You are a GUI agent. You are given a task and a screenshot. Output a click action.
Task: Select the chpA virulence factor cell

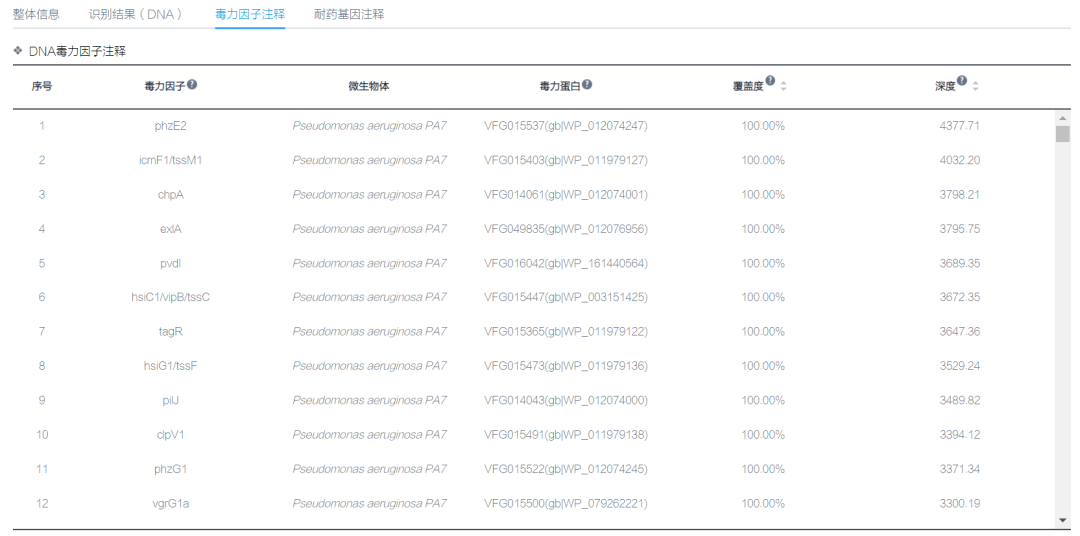pyautogui.click(x=170, y=195)
